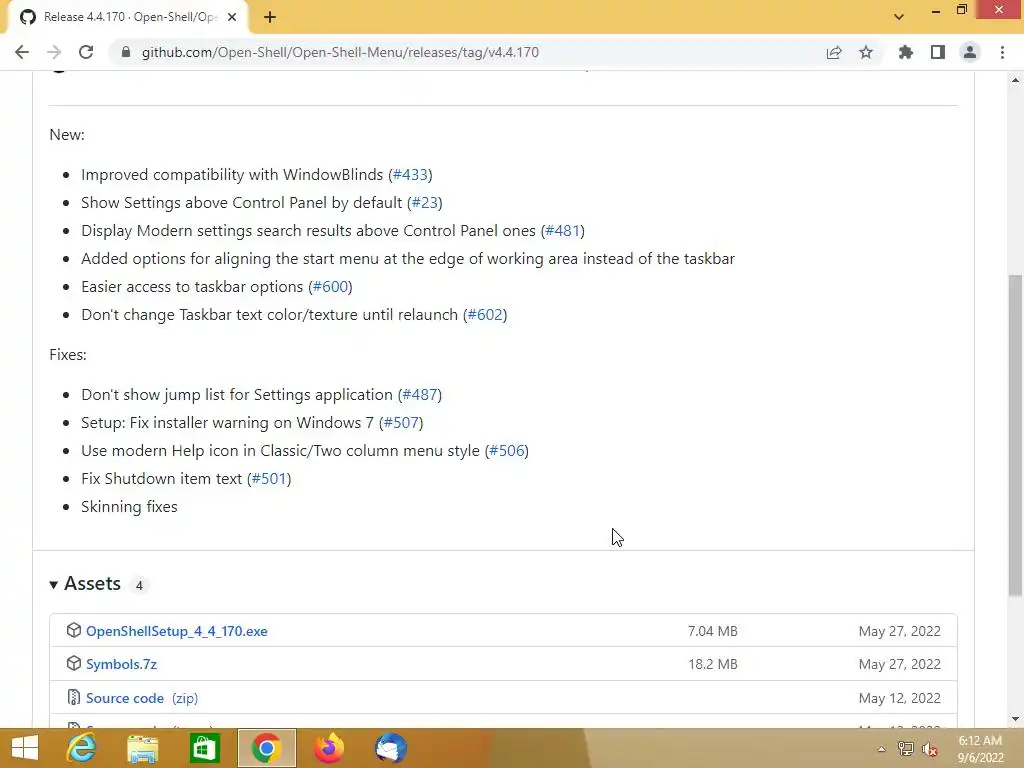Click the 'Fixes:' heading text
The width and height of the screenshot is (1024, 768).
coord(68,355)
